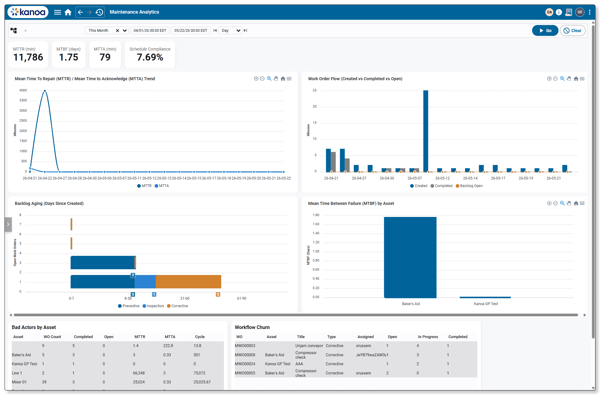Open the MTTR Trend chart export menu
Image resolution: width=600 pixels, height=395 pixels.
pos(289,78)
